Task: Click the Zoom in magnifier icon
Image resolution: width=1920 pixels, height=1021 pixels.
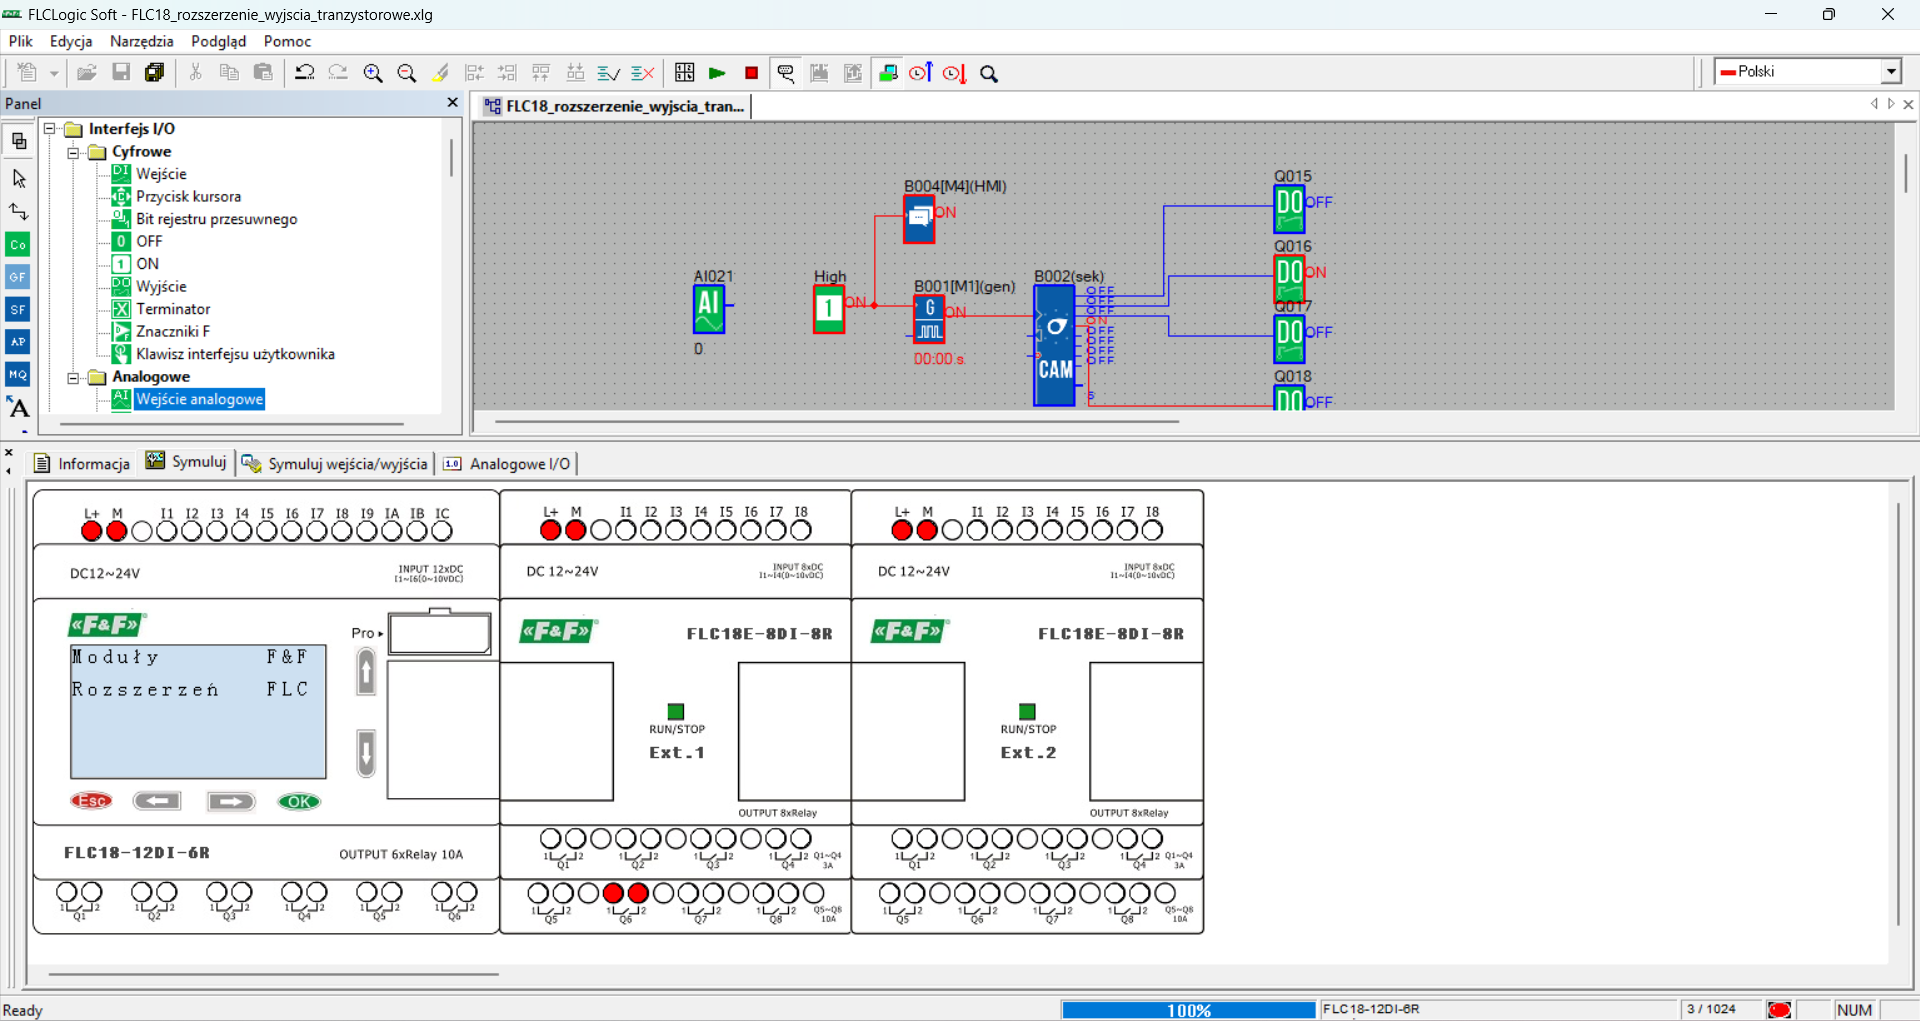Action: point(373,73)
